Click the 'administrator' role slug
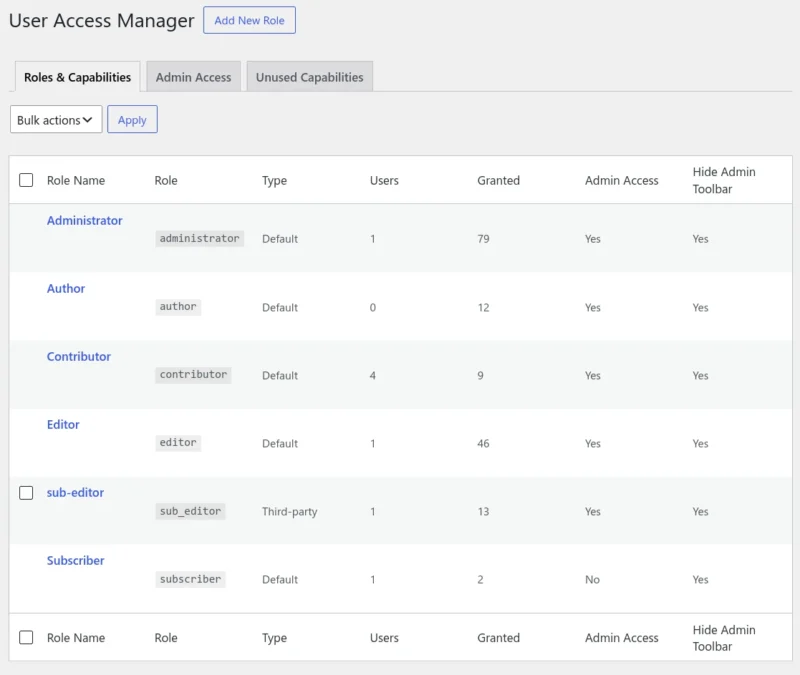The width and height of the screenshot is (800, 675). coord(199,238)
